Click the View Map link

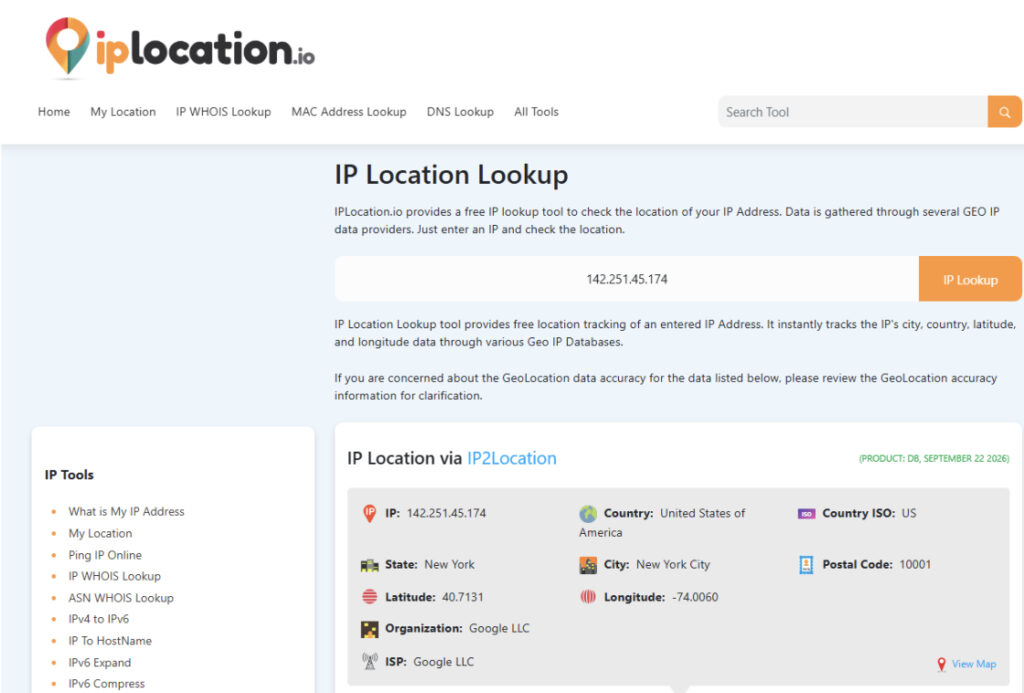(974, 664)
